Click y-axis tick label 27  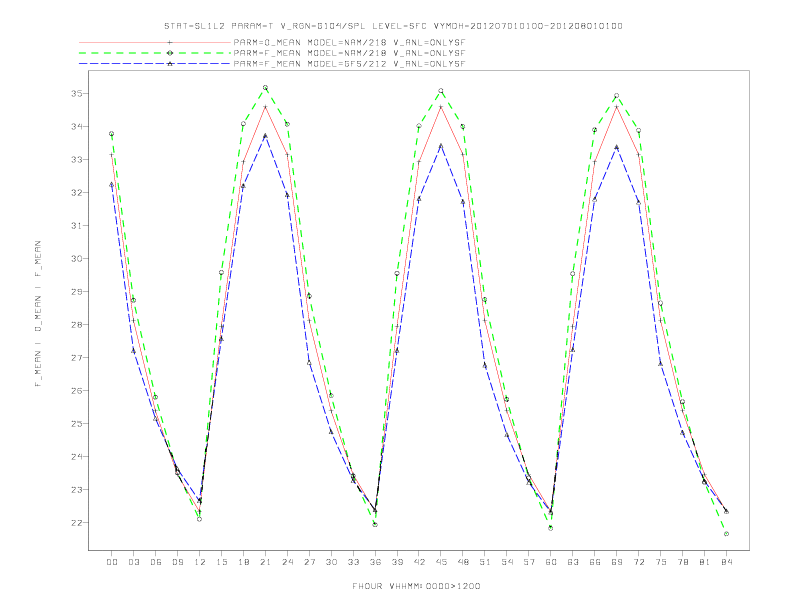click(77, 358)
